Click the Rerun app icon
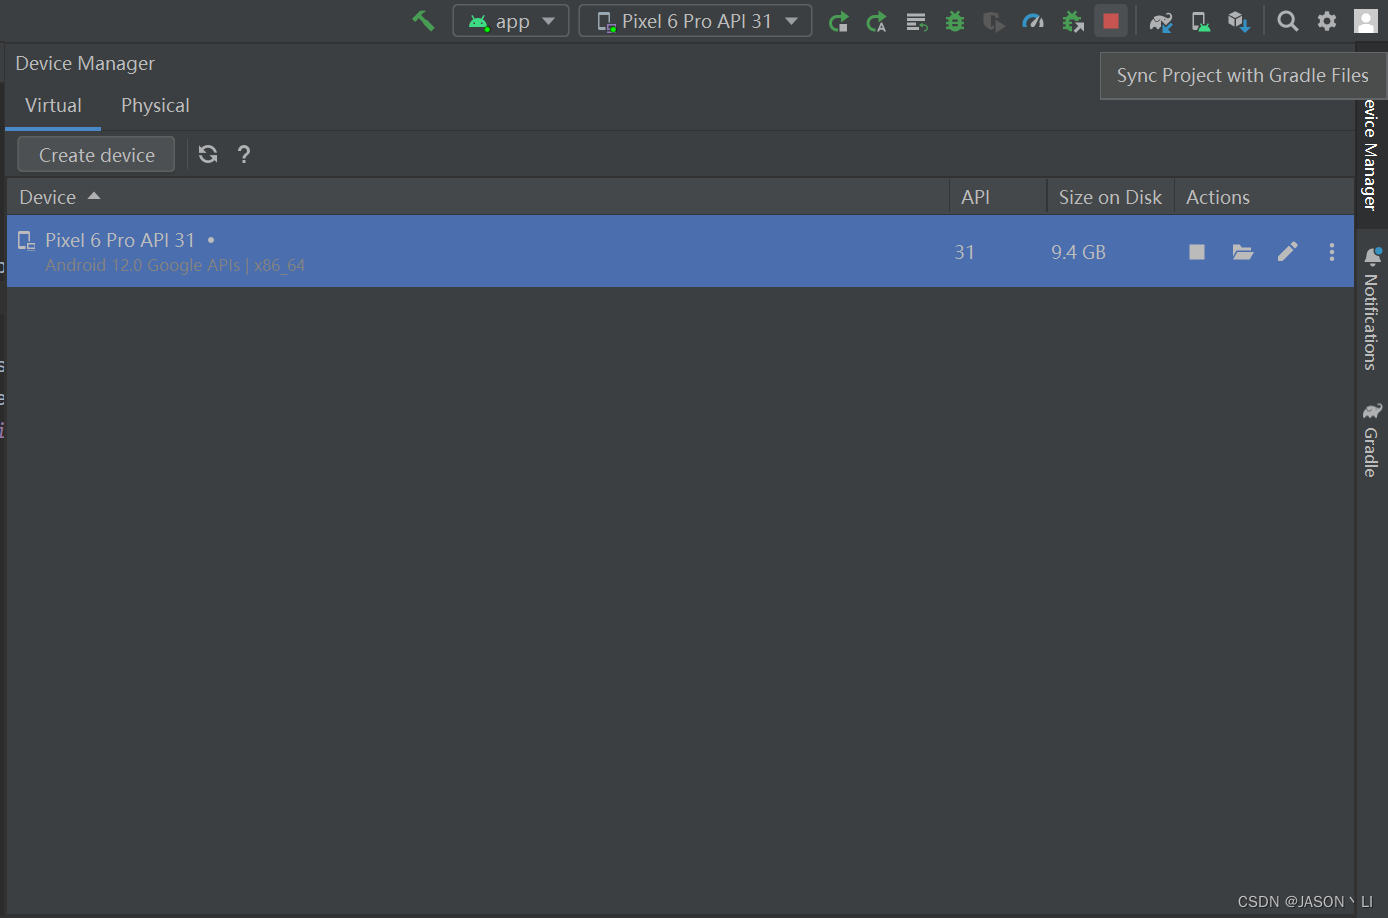Image resolution: width=1388 pixels, height=918 pixels. tap(839, 21)
